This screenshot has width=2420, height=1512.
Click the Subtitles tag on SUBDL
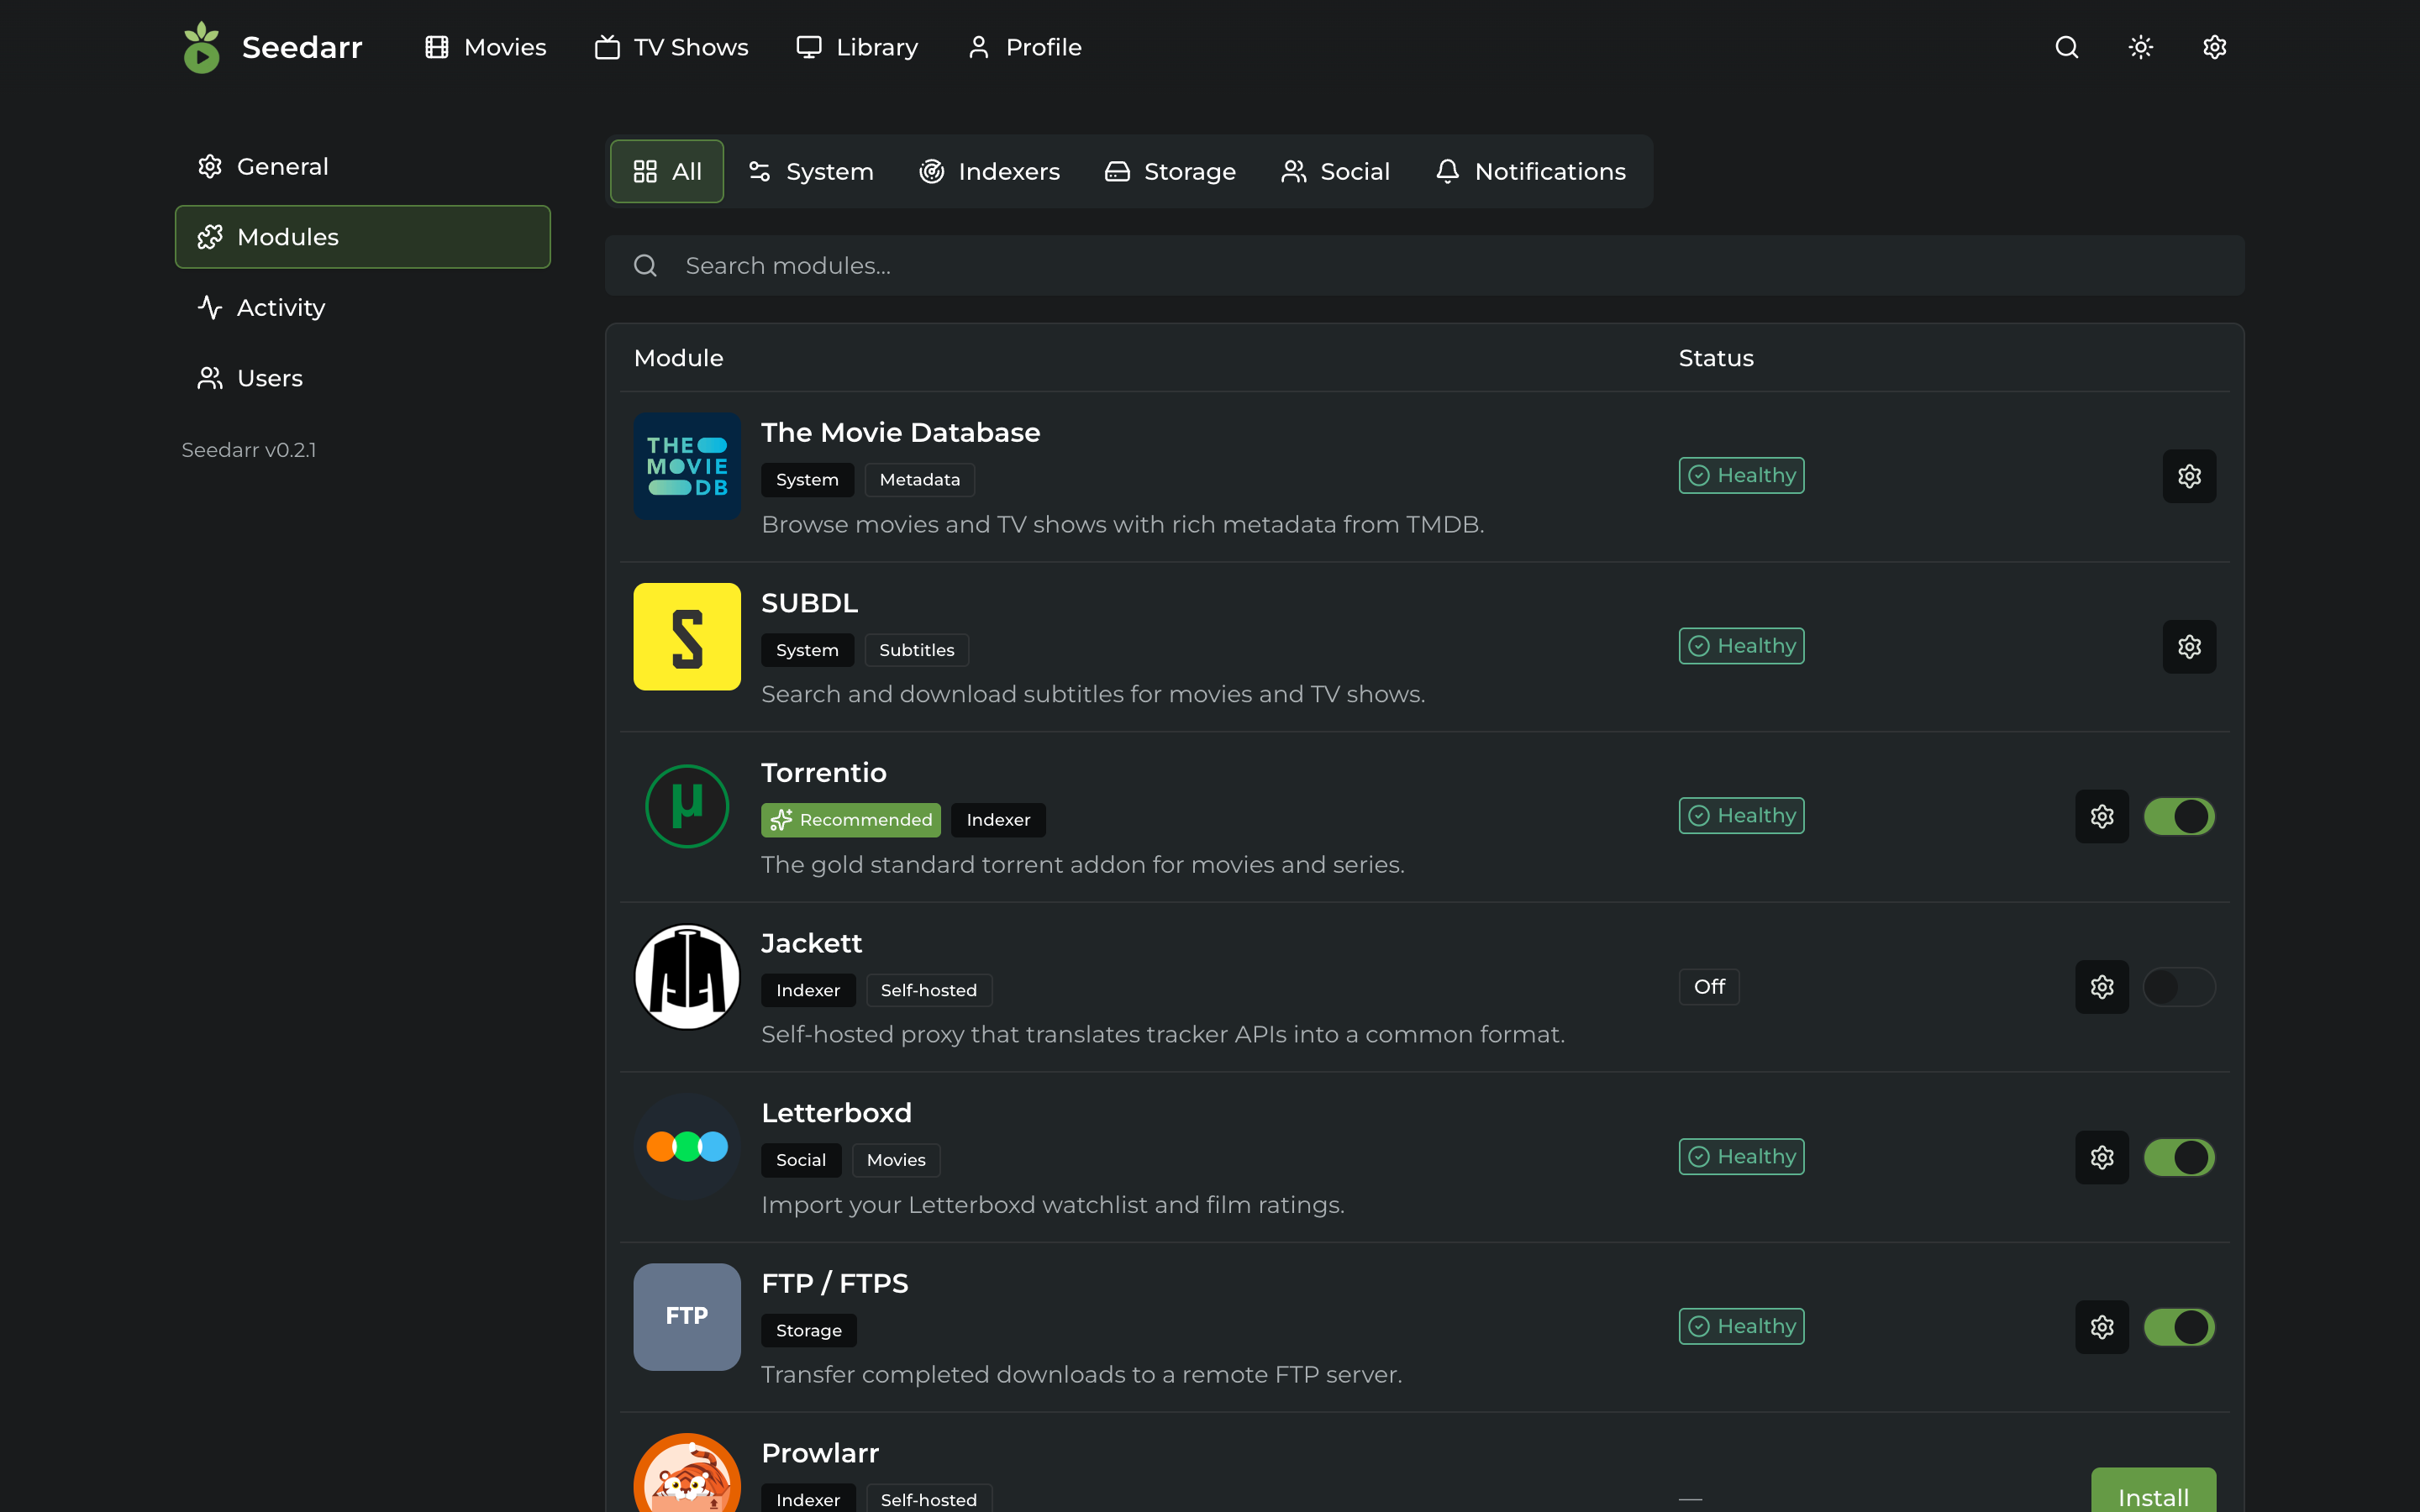[916, 650]
